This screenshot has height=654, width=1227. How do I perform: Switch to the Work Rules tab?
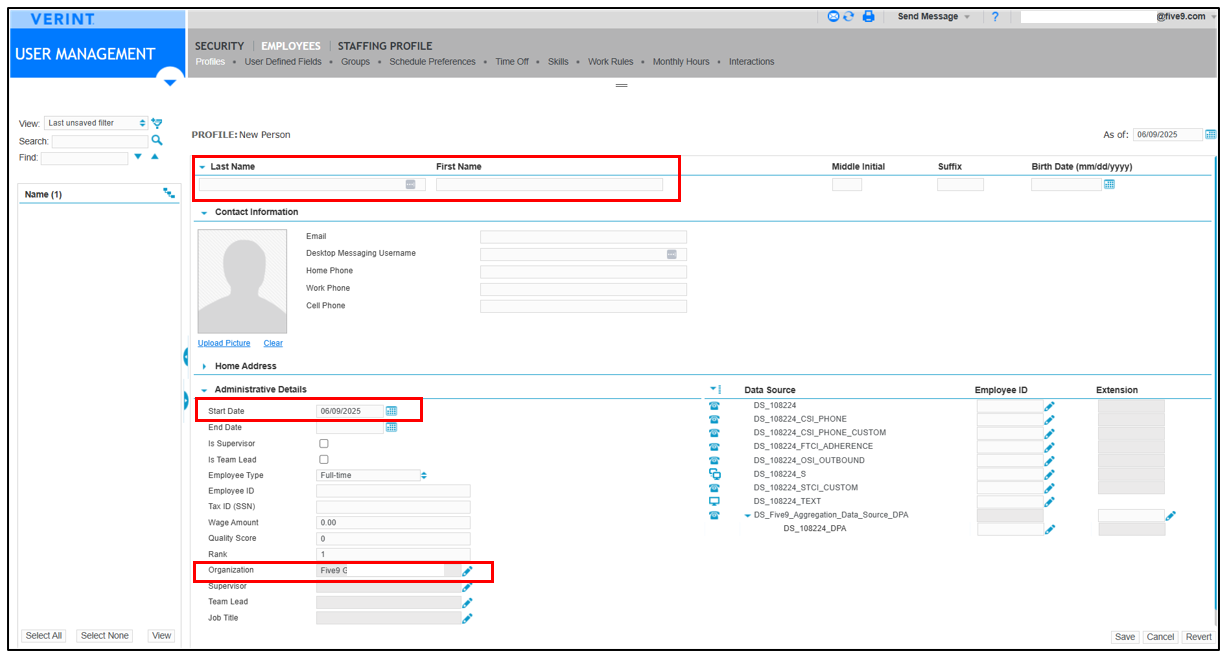tap(610, 62)
